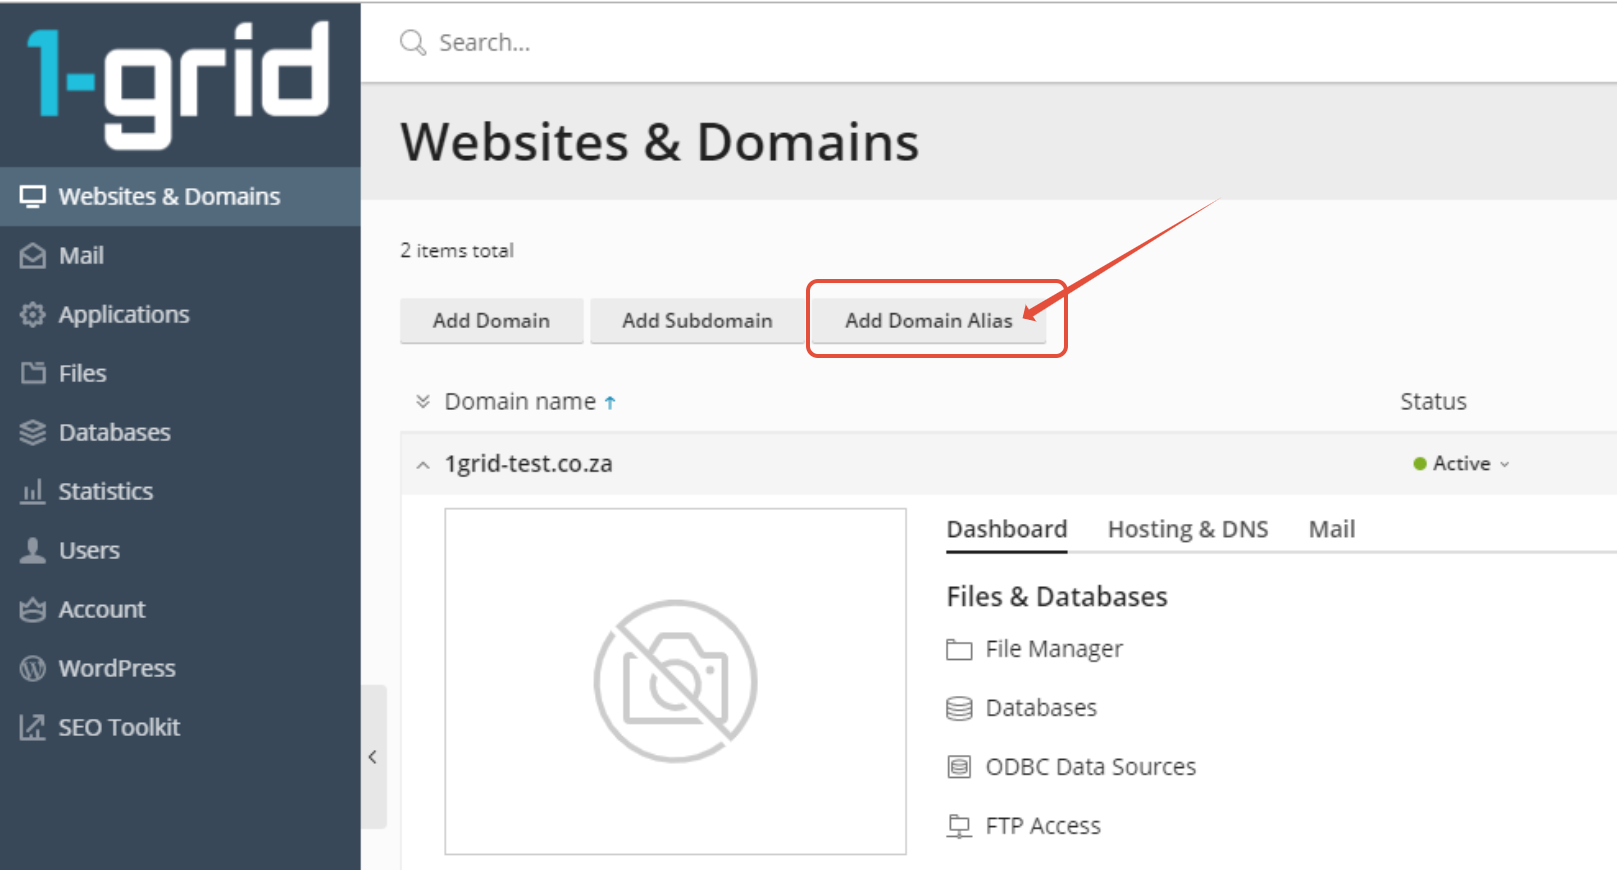
Task: Collapse the sidebar with the arrow handle
Action: click(373, 757)
